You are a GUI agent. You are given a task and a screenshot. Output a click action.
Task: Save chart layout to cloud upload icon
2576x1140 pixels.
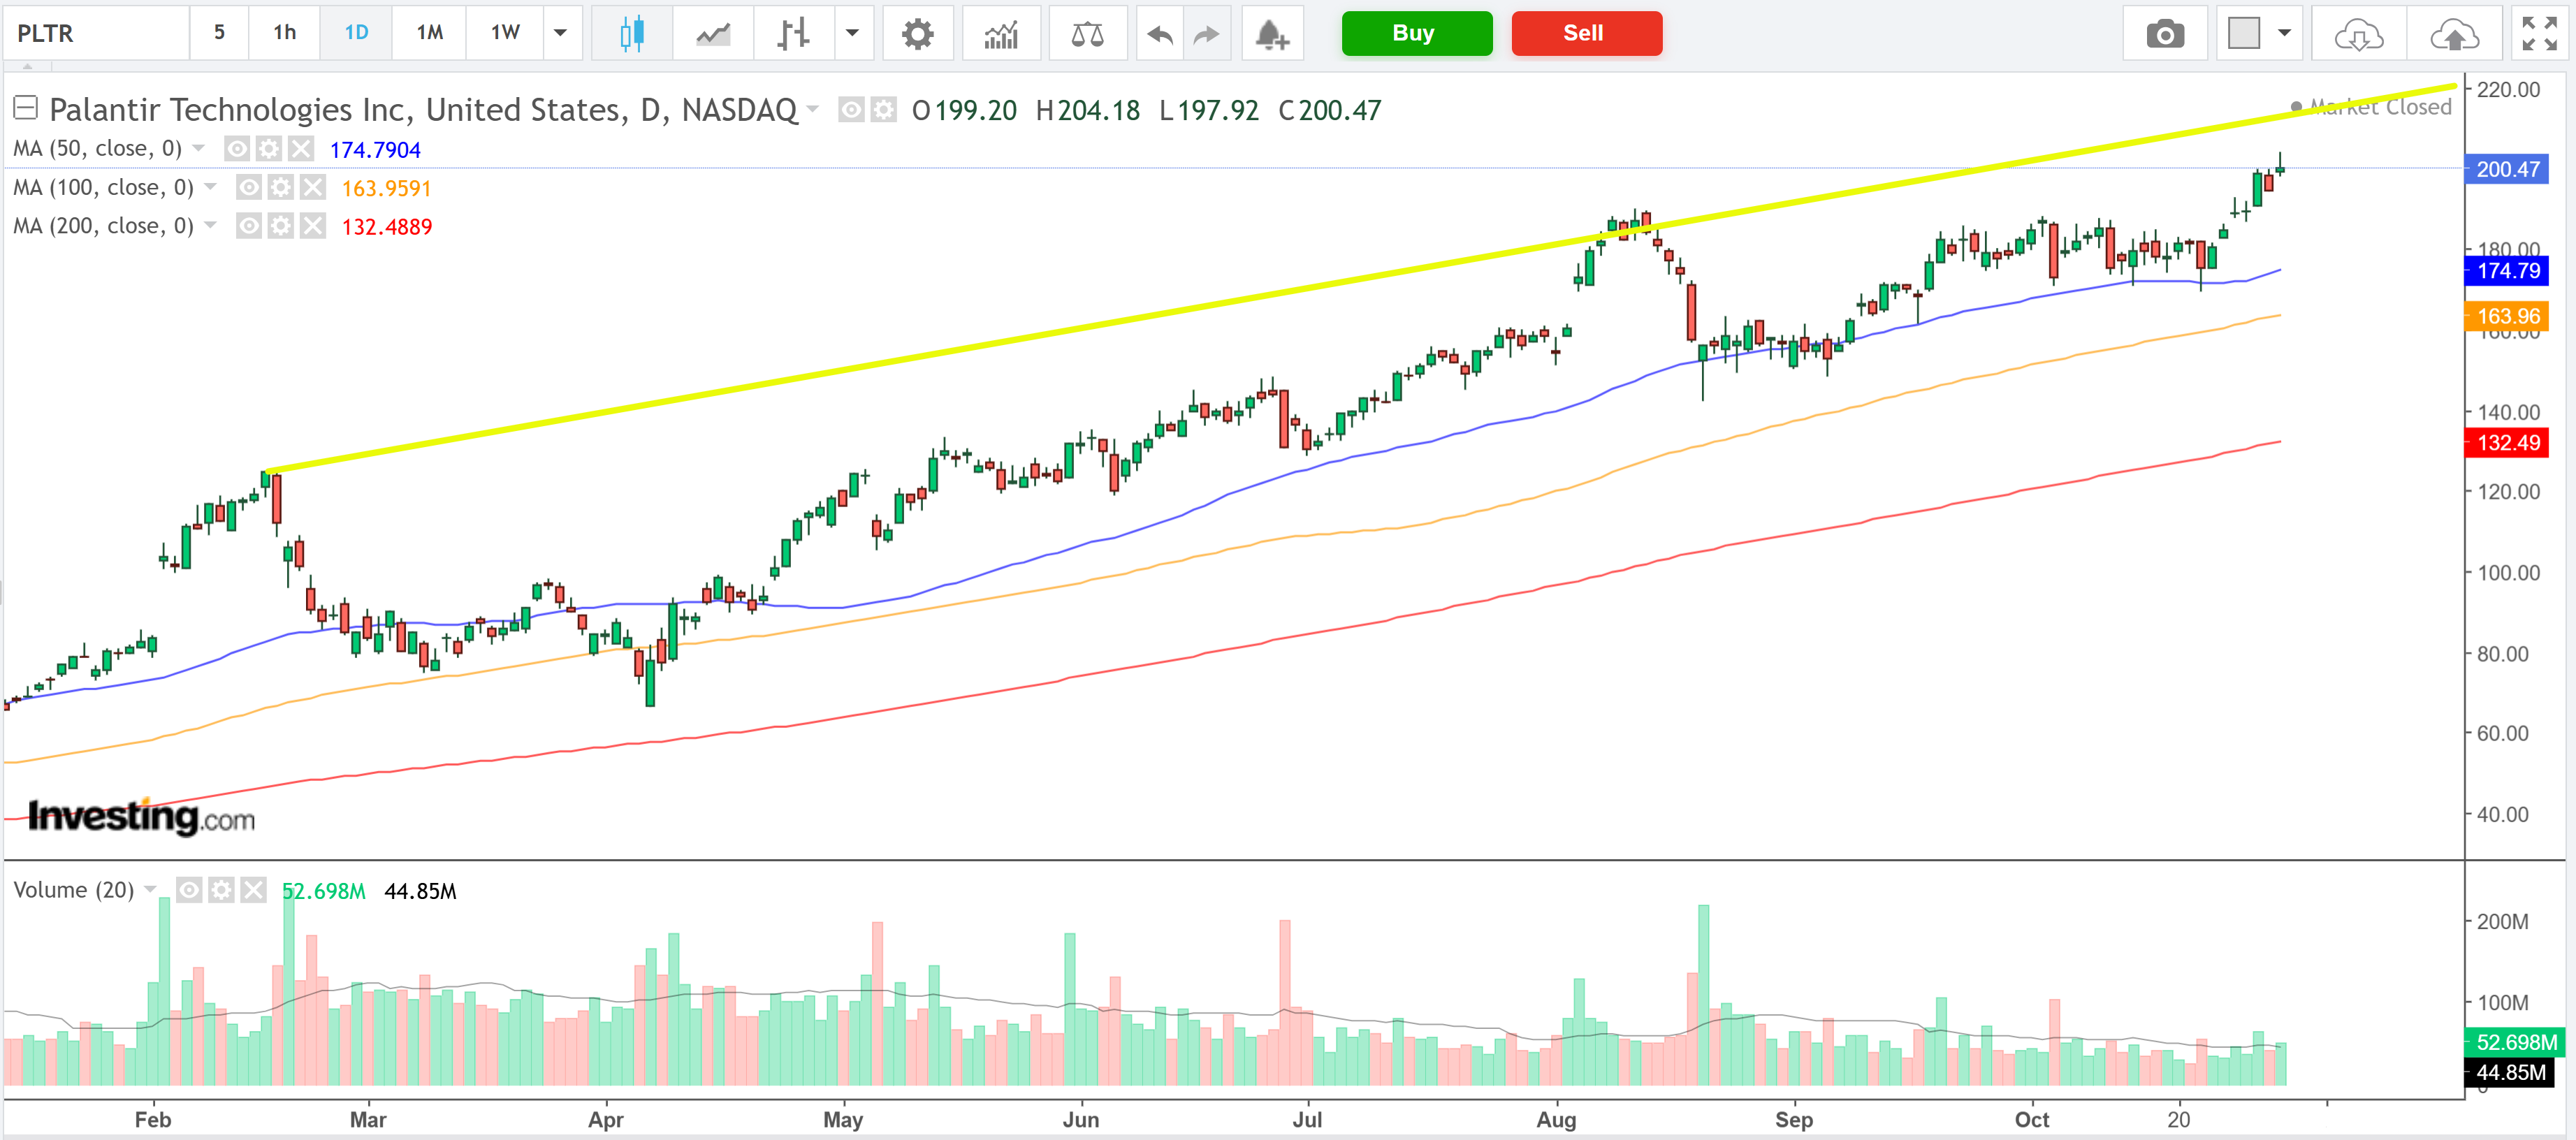(x=2456, y=33)
